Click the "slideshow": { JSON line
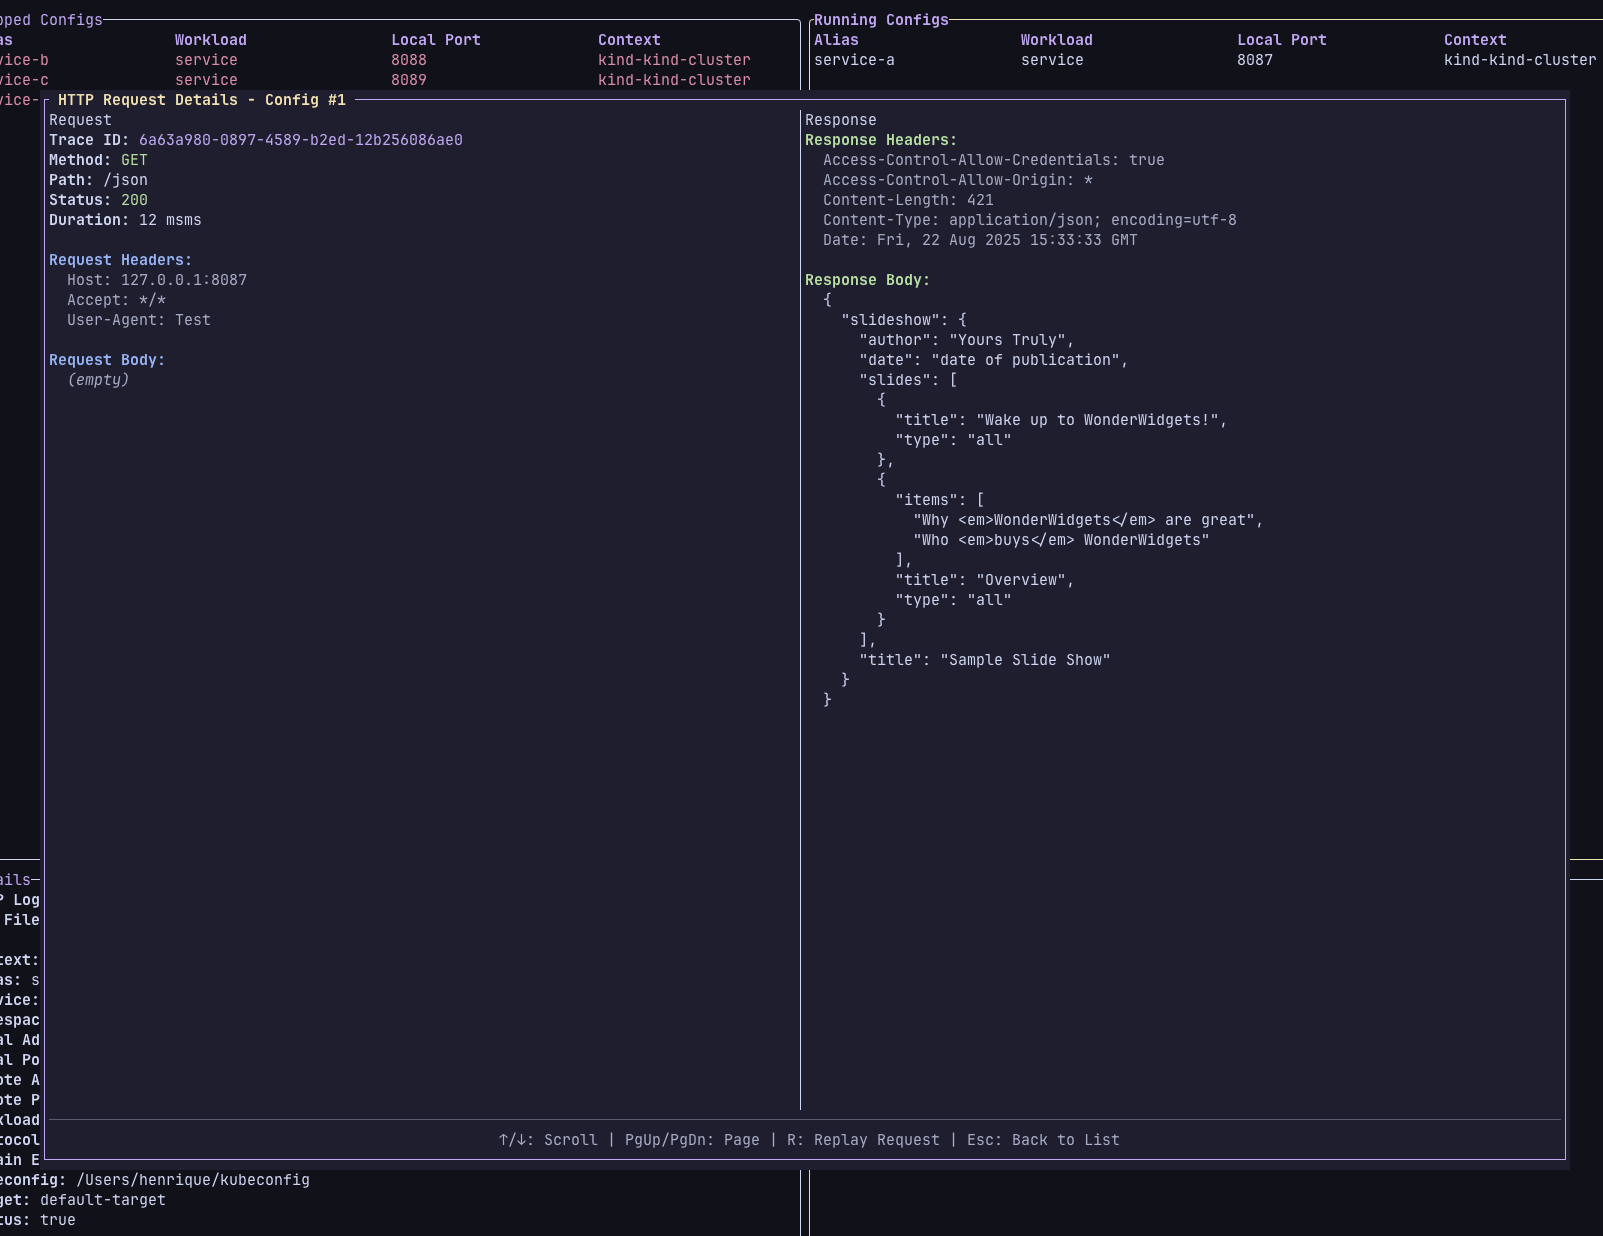The image size is (1603, 1236). 904,320
